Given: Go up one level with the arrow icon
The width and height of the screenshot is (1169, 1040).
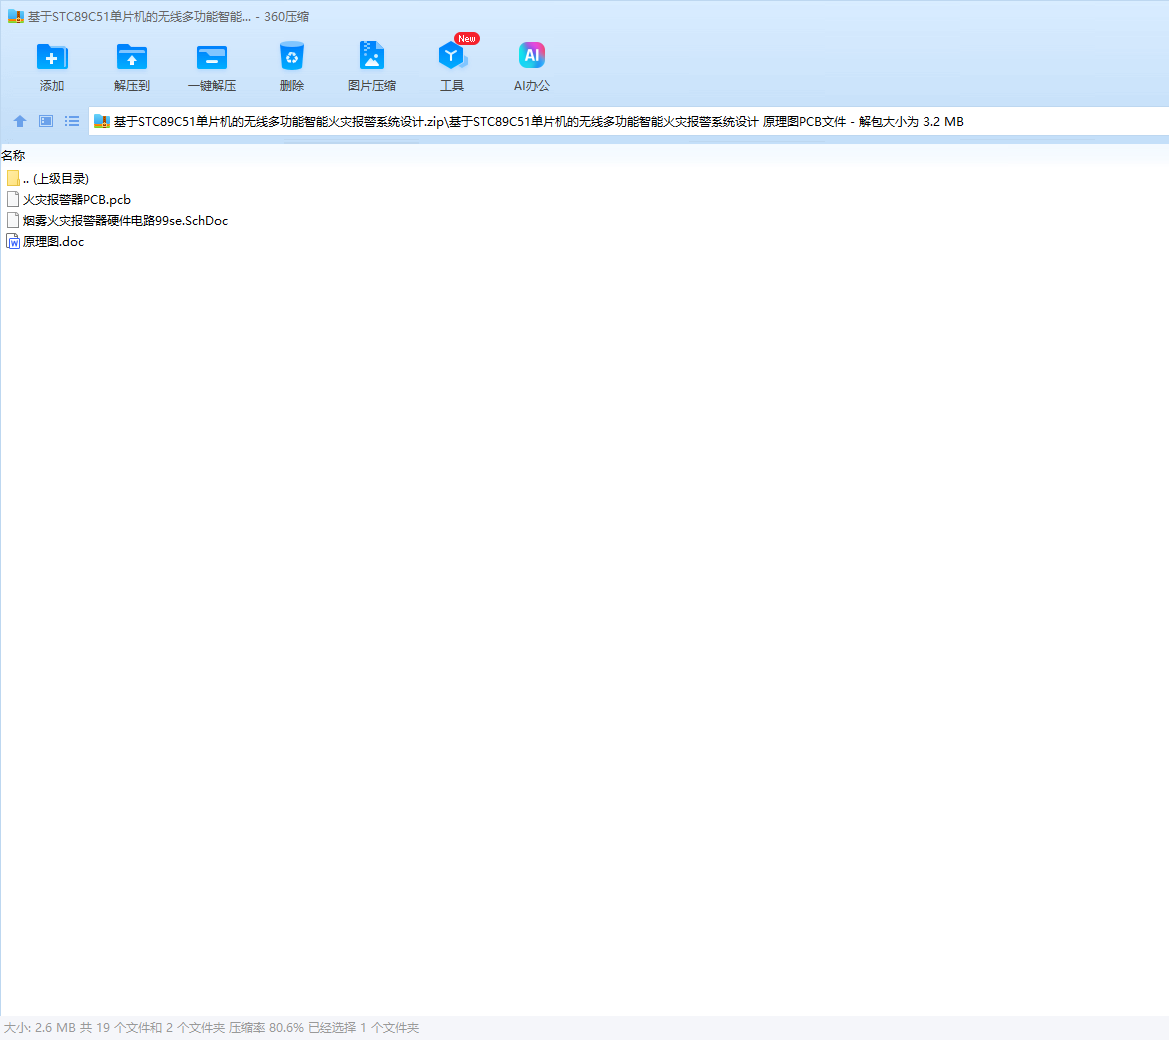Looking at the screenshot, I should (x=20, y=121).
